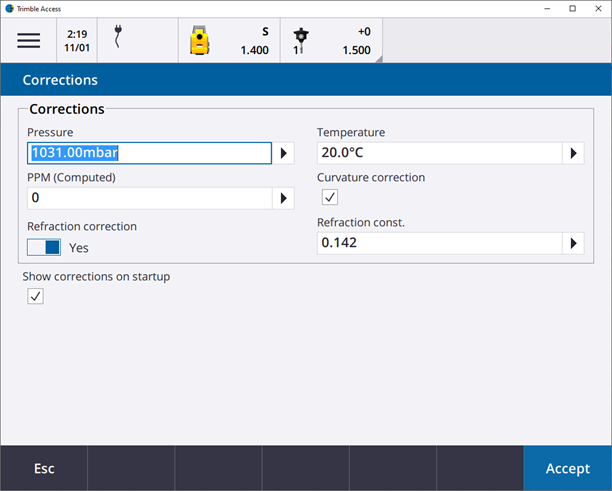Viewport: 612px width, 491px height.
Task: Click the Refraction const. value field
Action: (x=438, y=243)
